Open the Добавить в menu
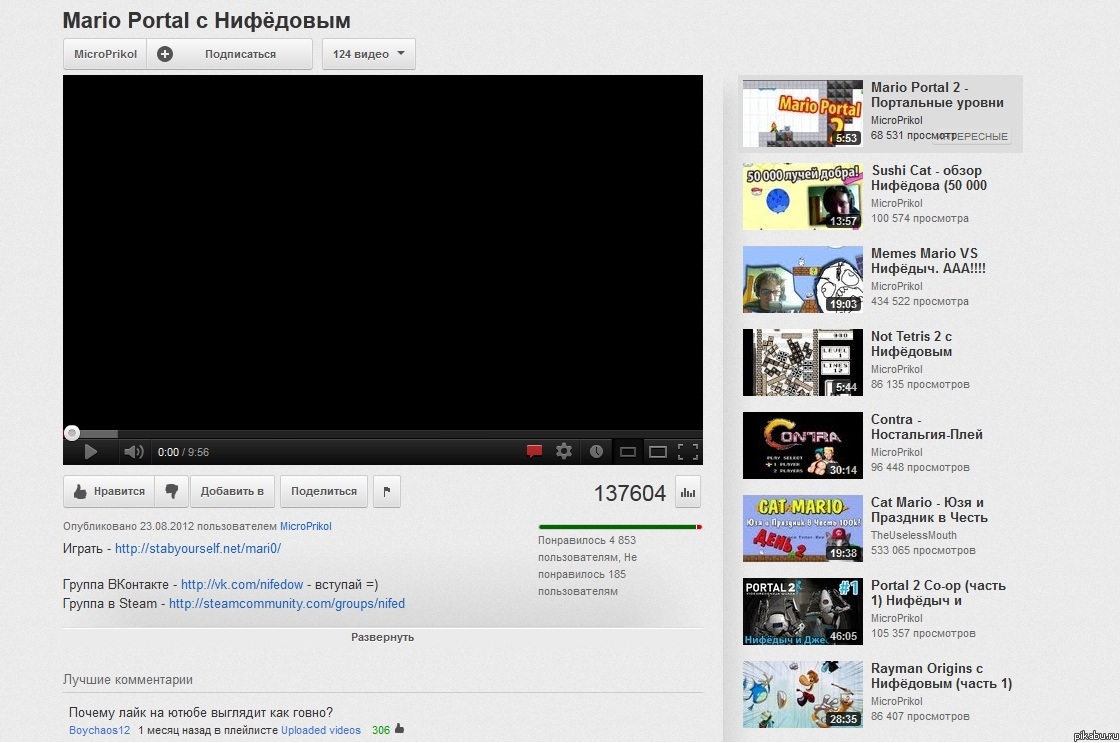 [x=232, y=492]
